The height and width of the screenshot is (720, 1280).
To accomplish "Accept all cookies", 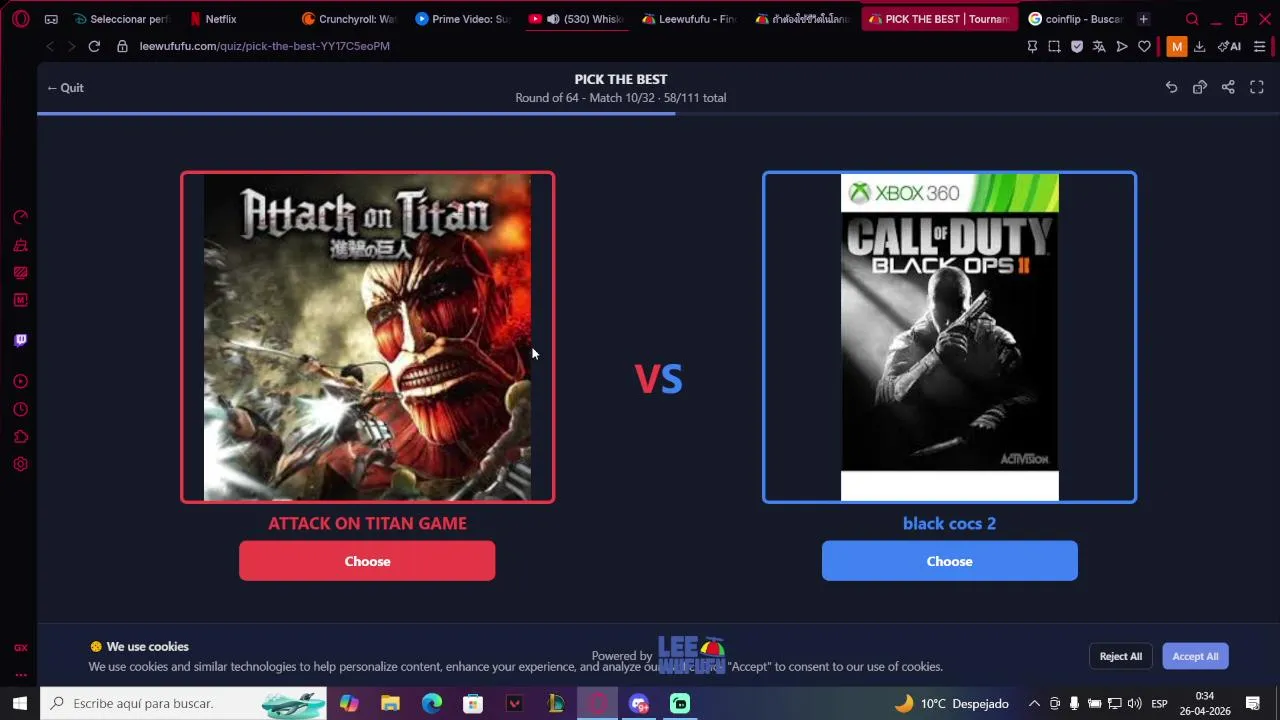I will [1195, 656].
